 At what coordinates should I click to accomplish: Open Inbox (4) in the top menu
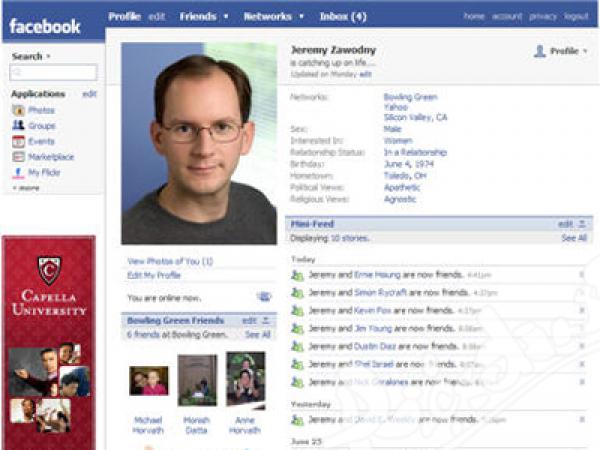(343, 16)
